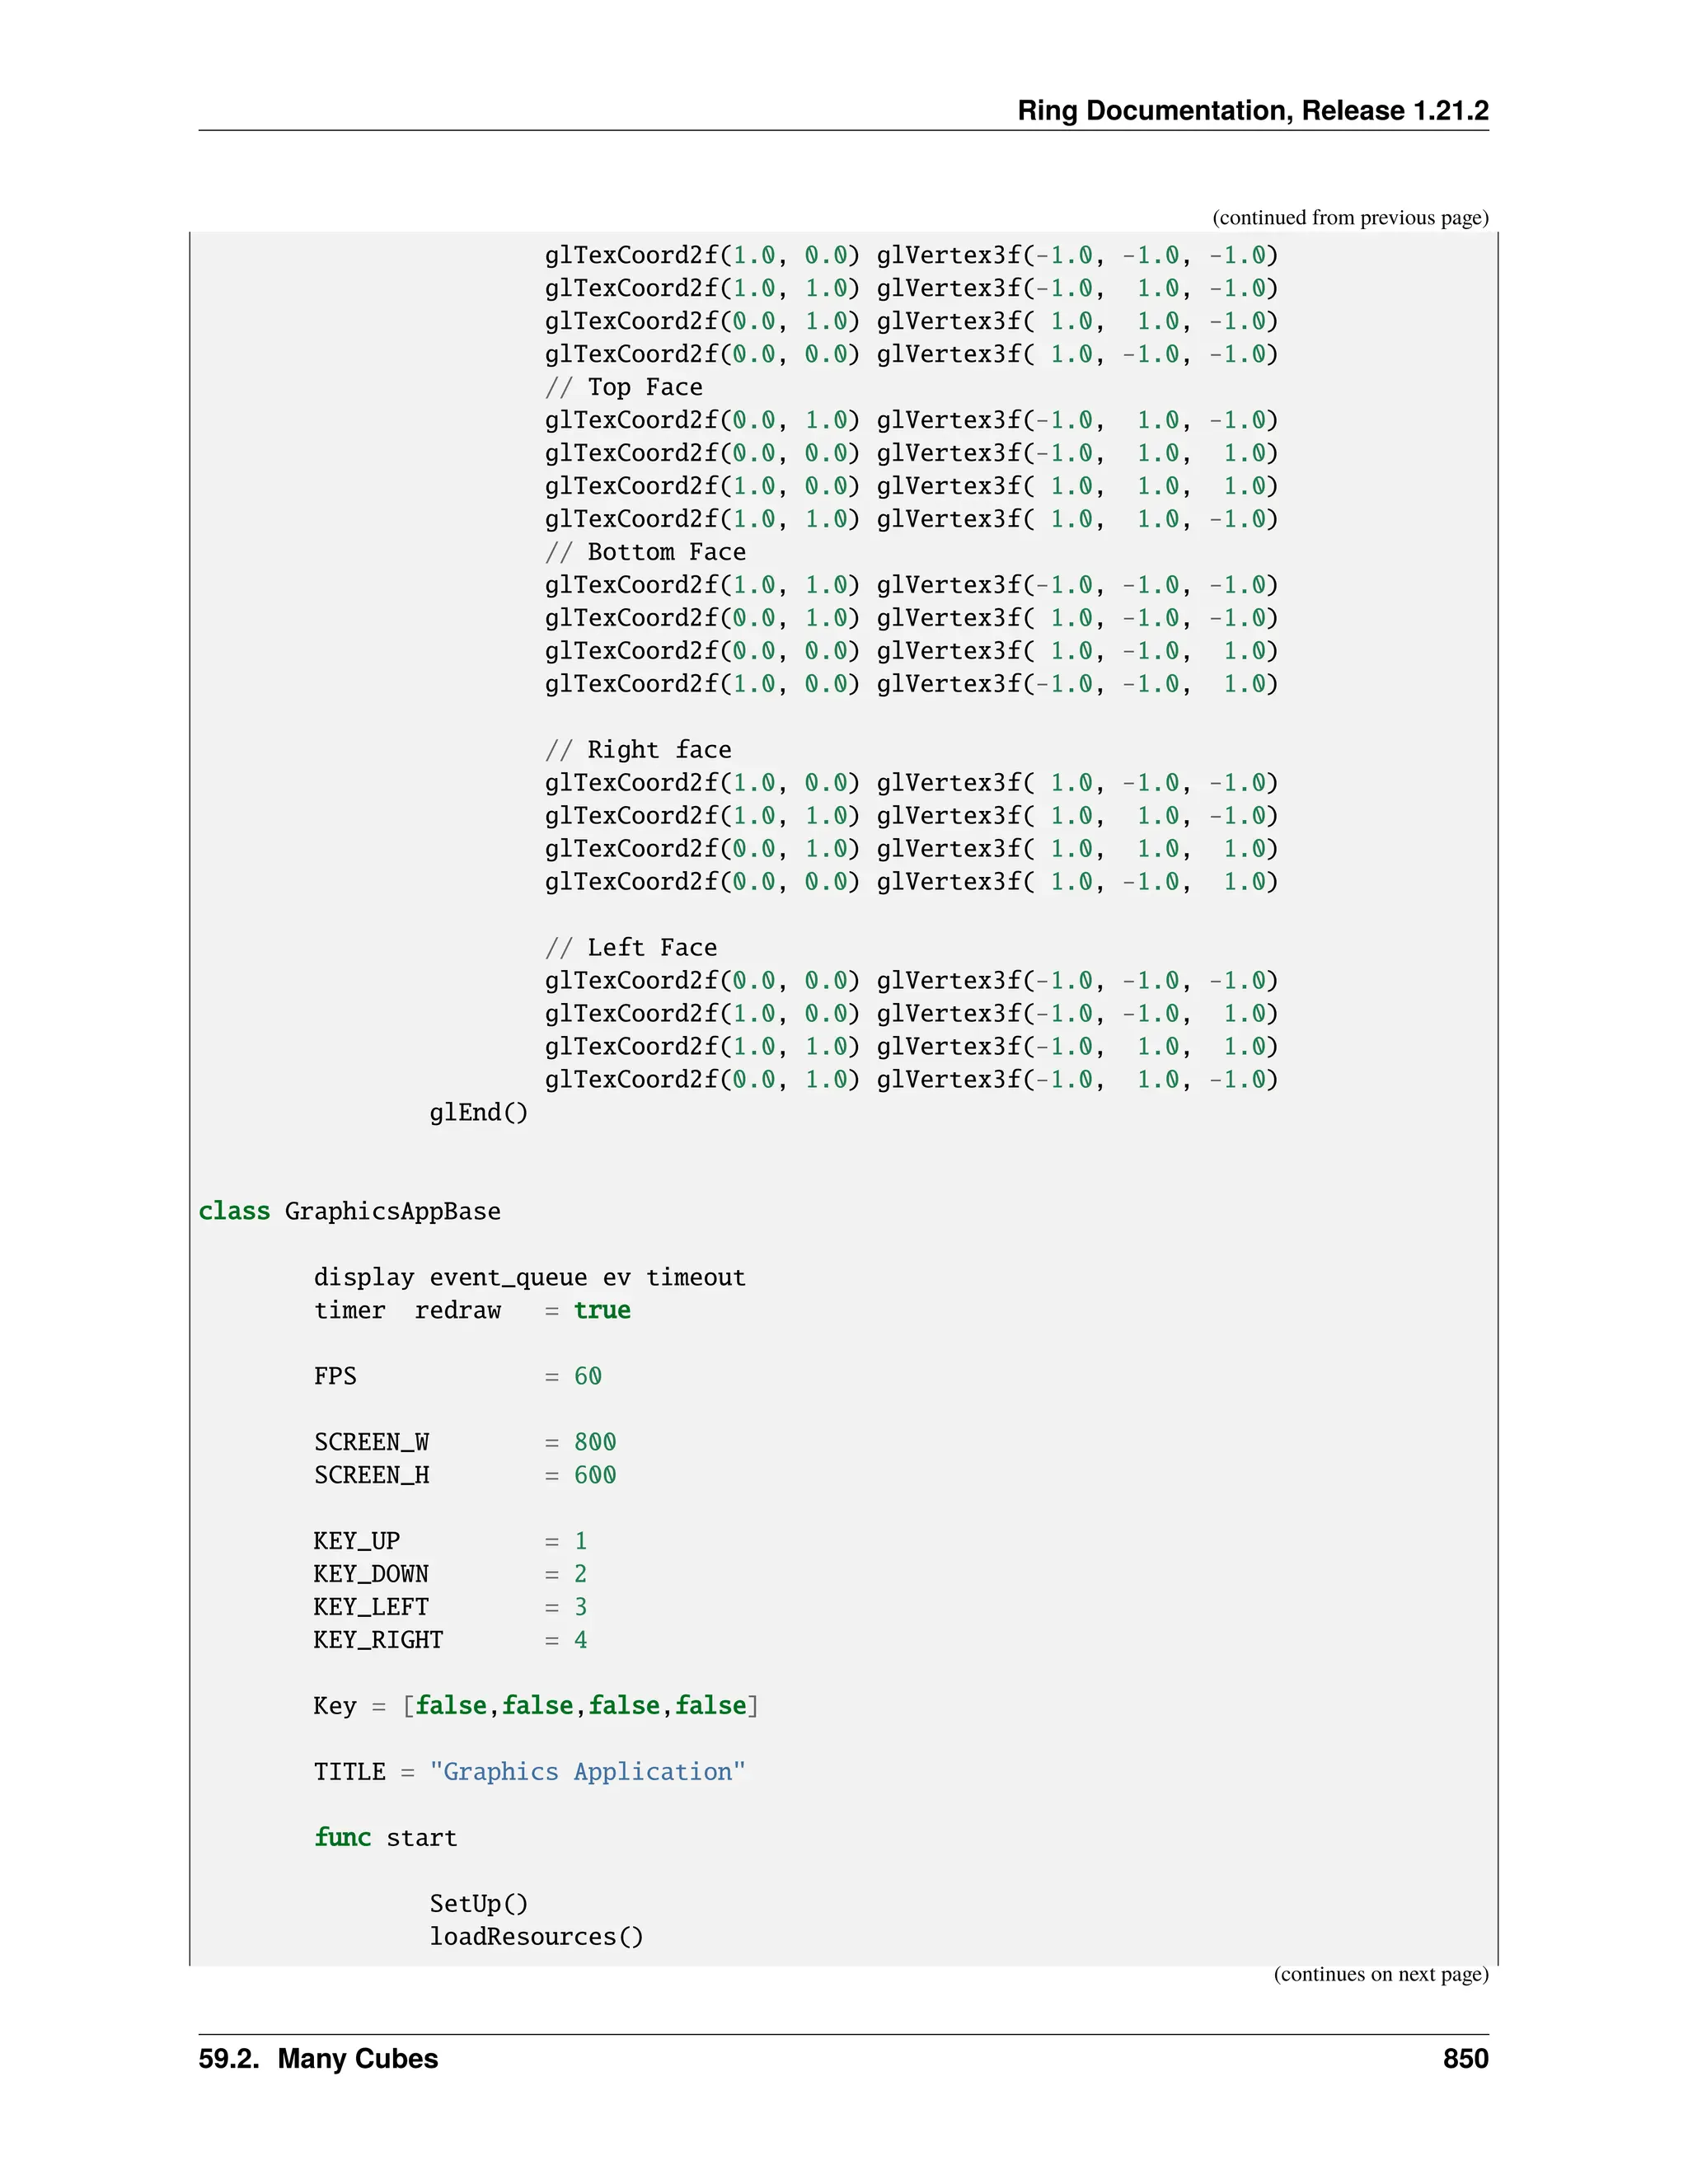
Task: Click the '// Left Face' comment
Action: tap(631, 947)
